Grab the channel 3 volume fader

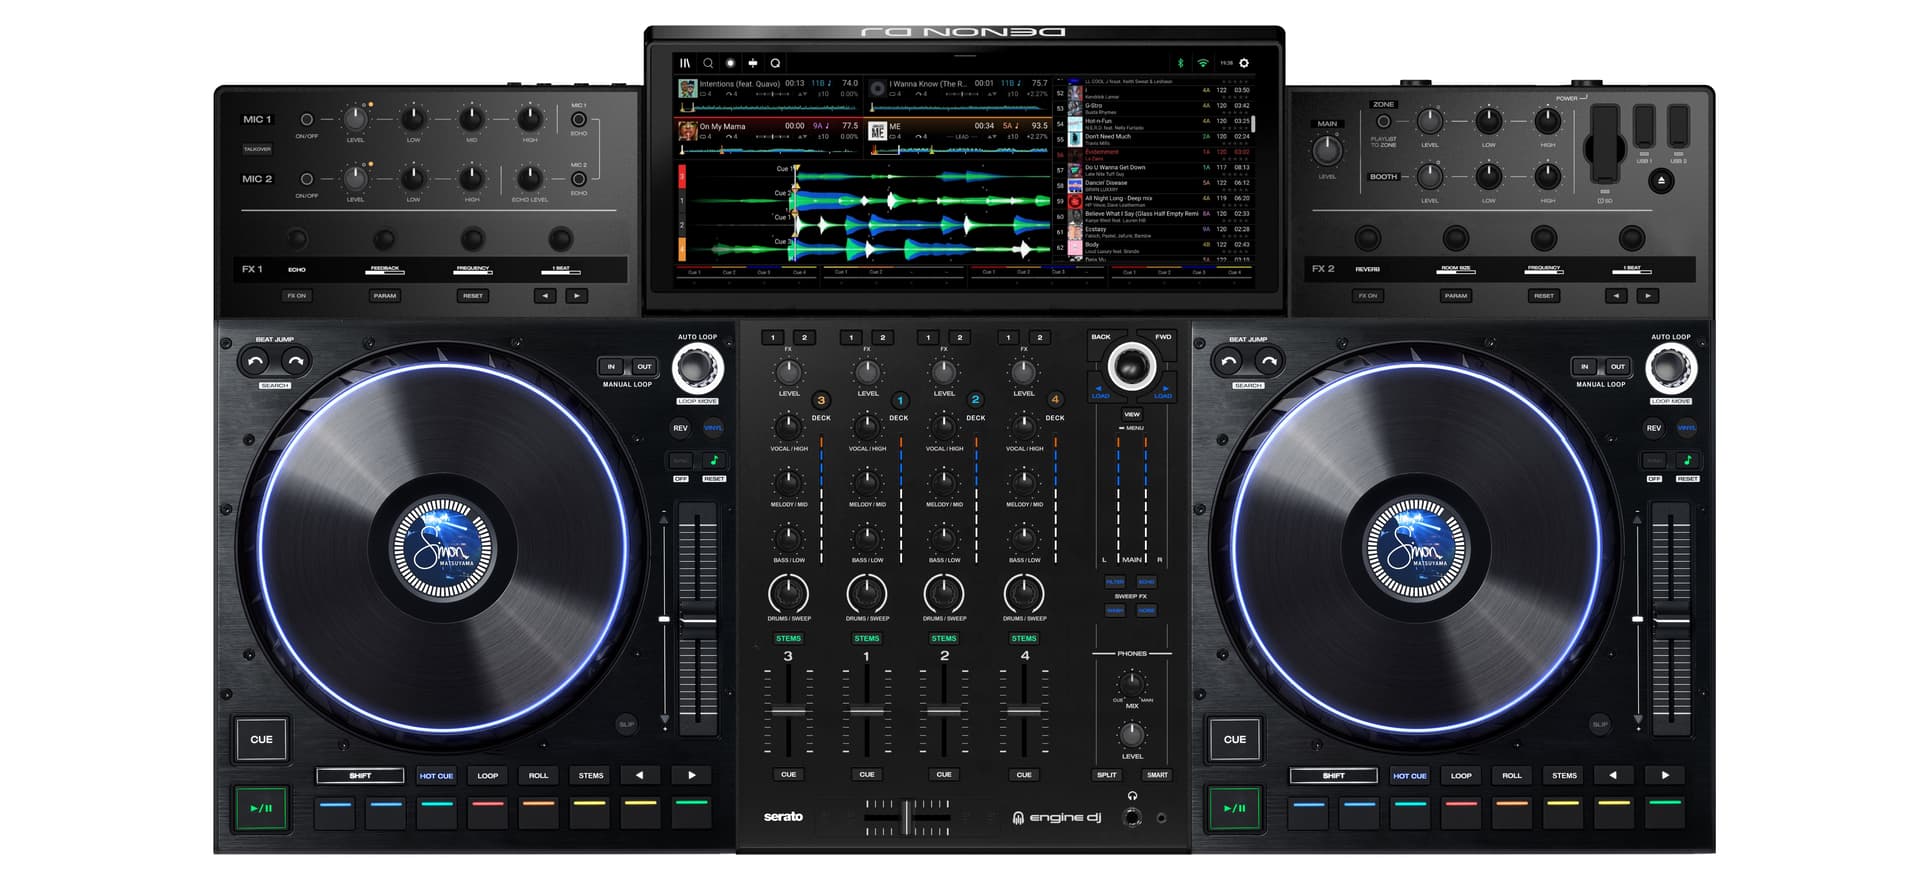(788, 712)
